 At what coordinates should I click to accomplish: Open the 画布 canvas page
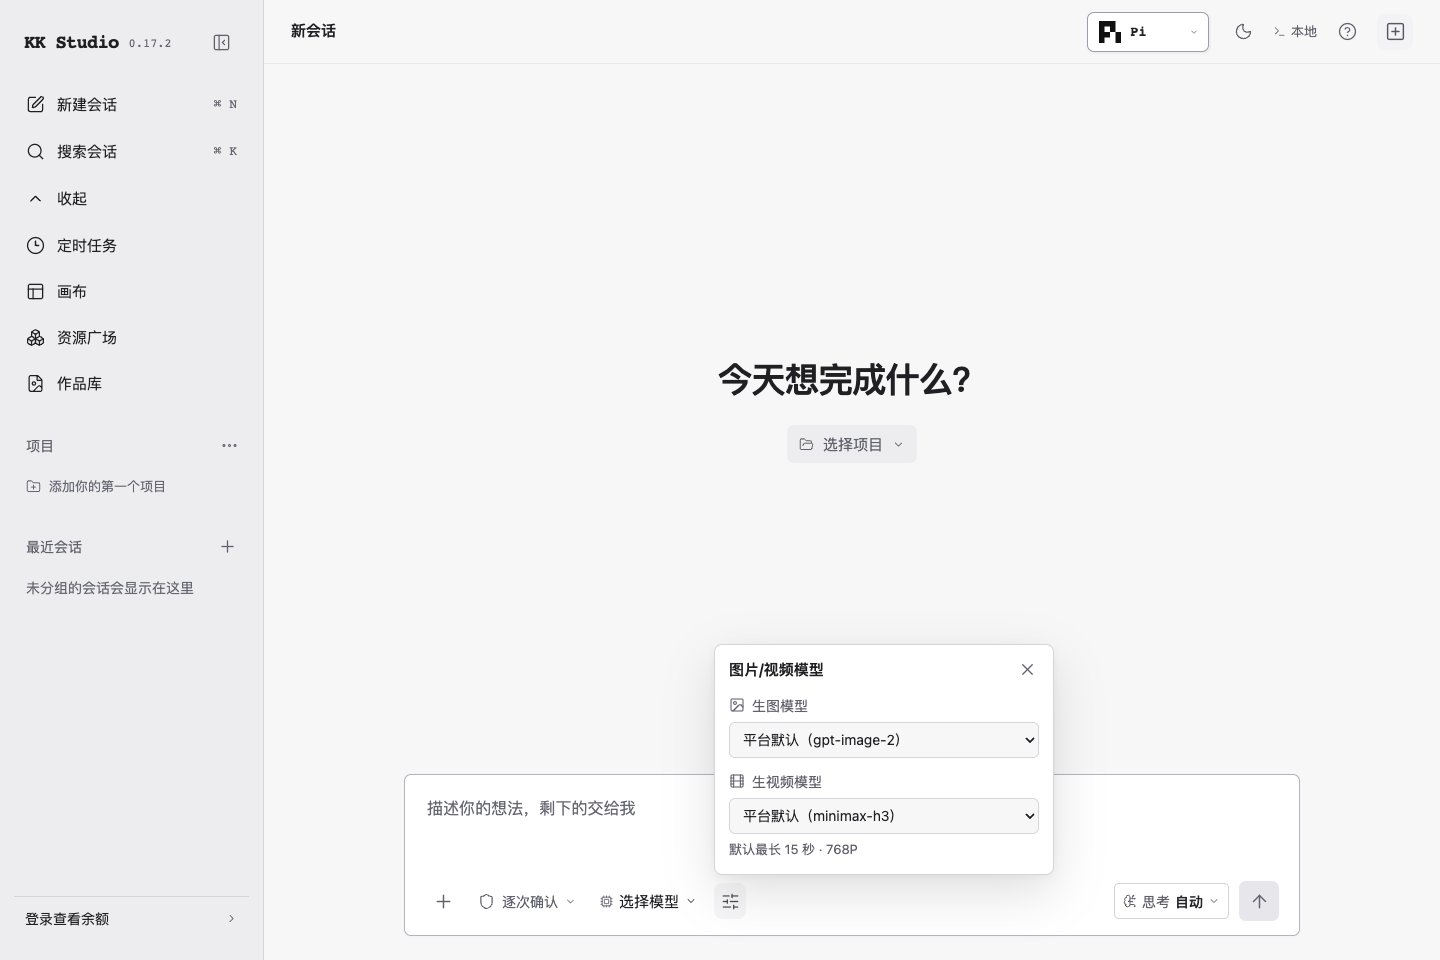(132, 291)
